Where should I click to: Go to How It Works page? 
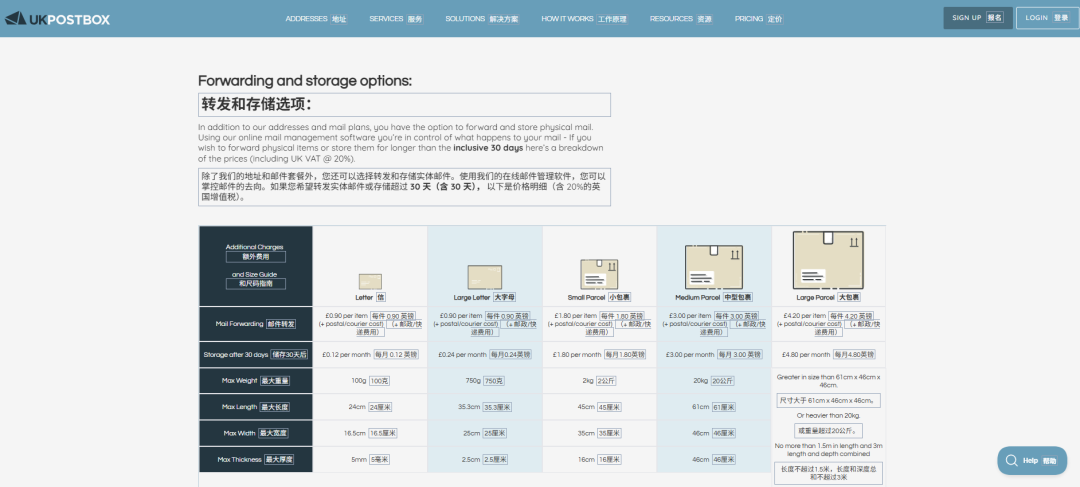pyautogui.click(x=584, y=19)
